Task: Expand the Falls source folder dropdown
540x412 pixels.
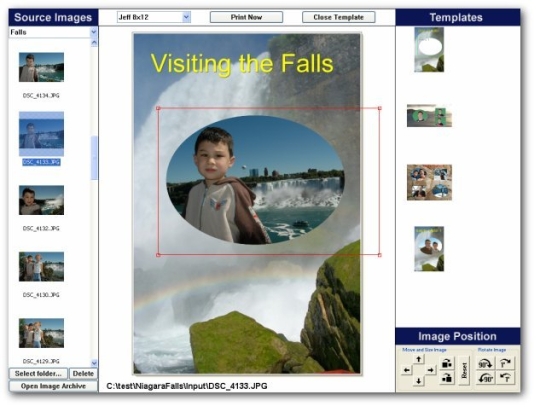Action: click(x=94, y=32)
